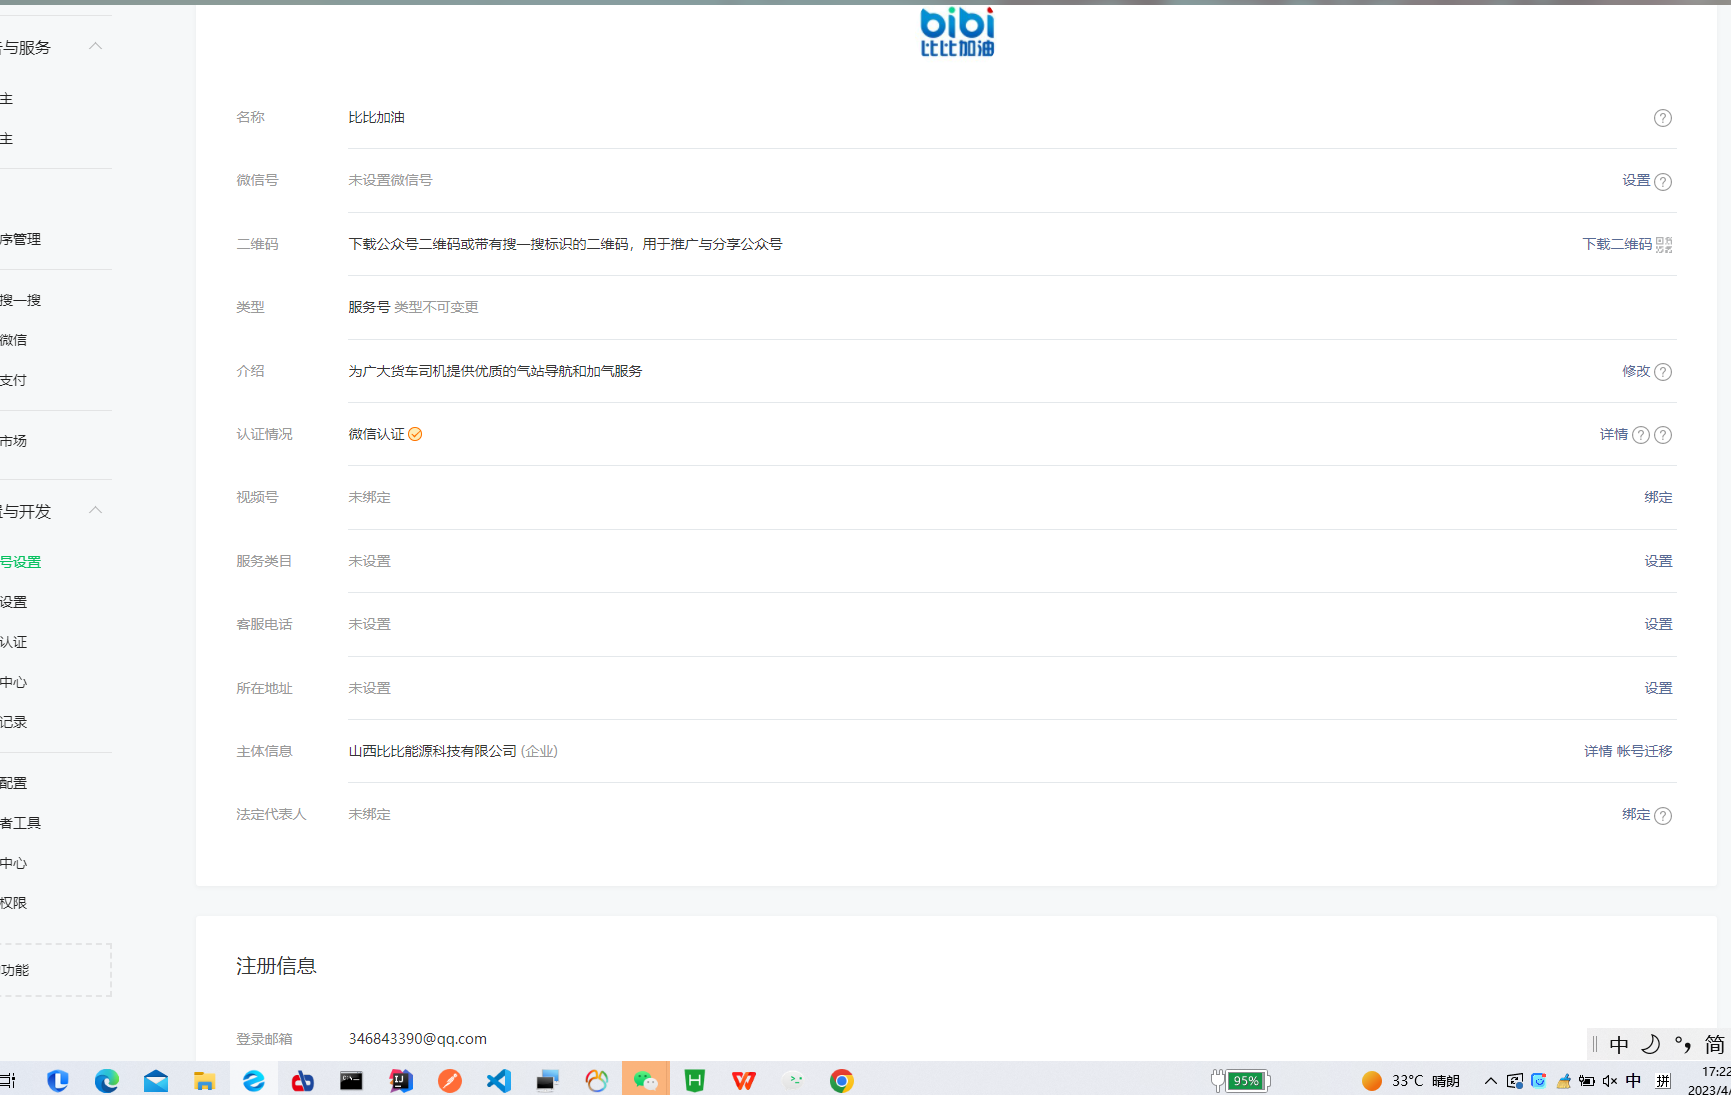This screenshot has width=1731, height=1095.
Task: Open 搜一搜 in the sidebar
Action: (21, 300)
